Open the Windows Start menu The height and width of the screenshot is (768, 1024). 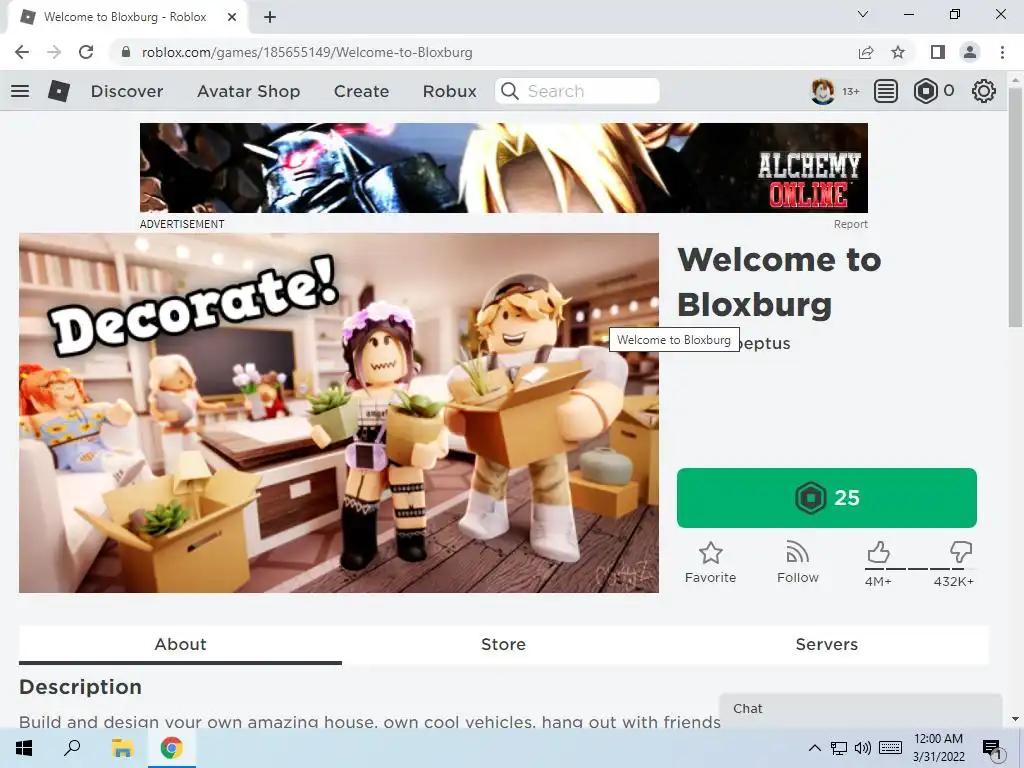[x=24, y=748]
